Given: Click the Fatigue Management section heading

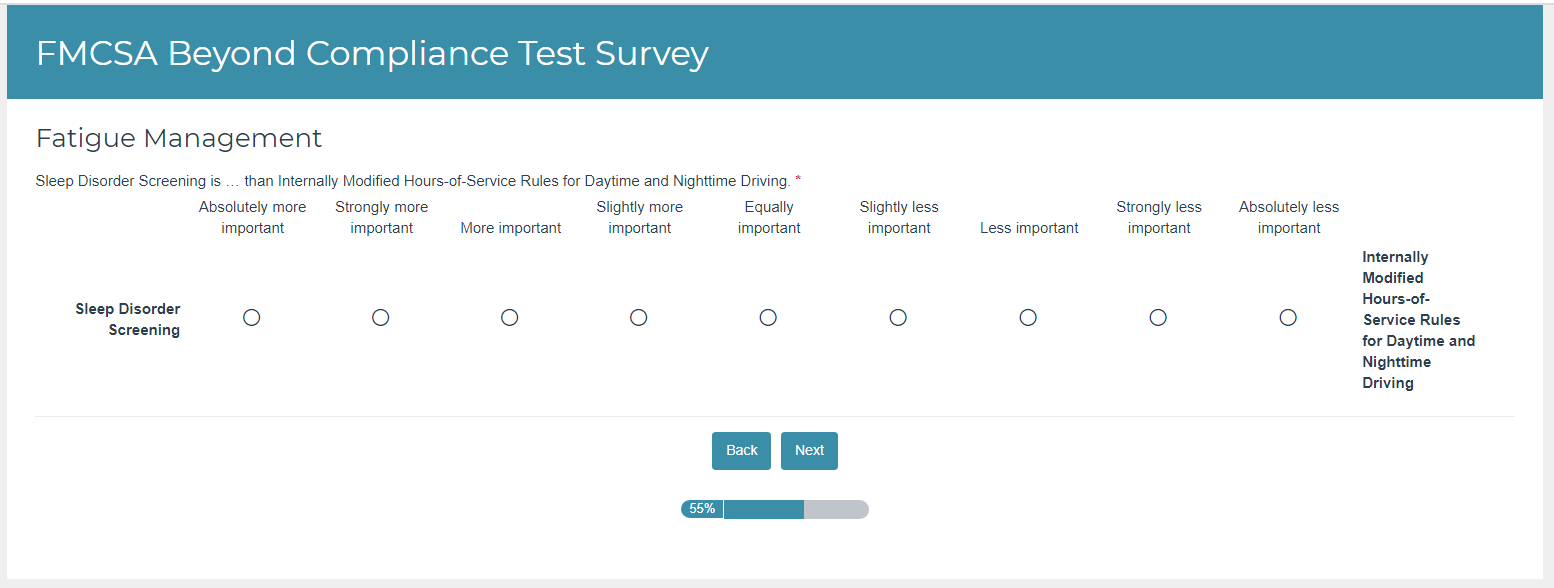Looking at the screenshot, I should point(179,138).
